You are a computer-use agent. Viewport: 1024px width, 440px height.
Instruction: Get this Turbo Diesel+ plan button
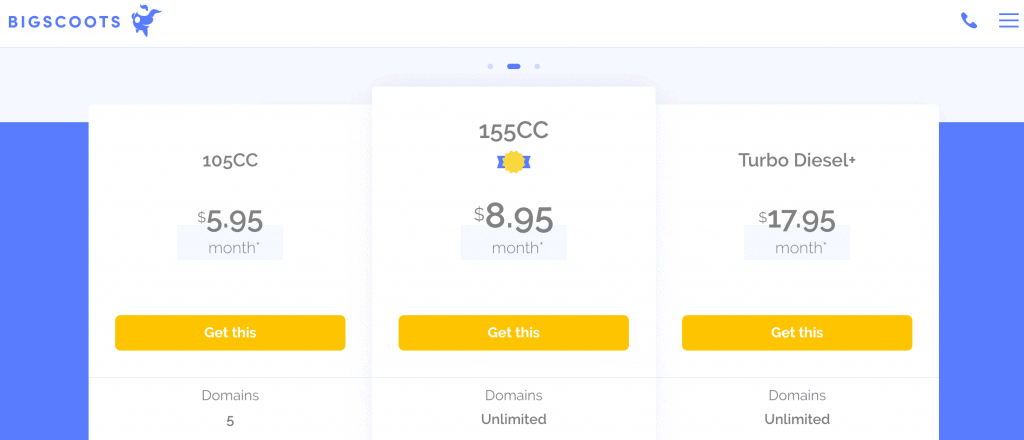tap(797, 333)
